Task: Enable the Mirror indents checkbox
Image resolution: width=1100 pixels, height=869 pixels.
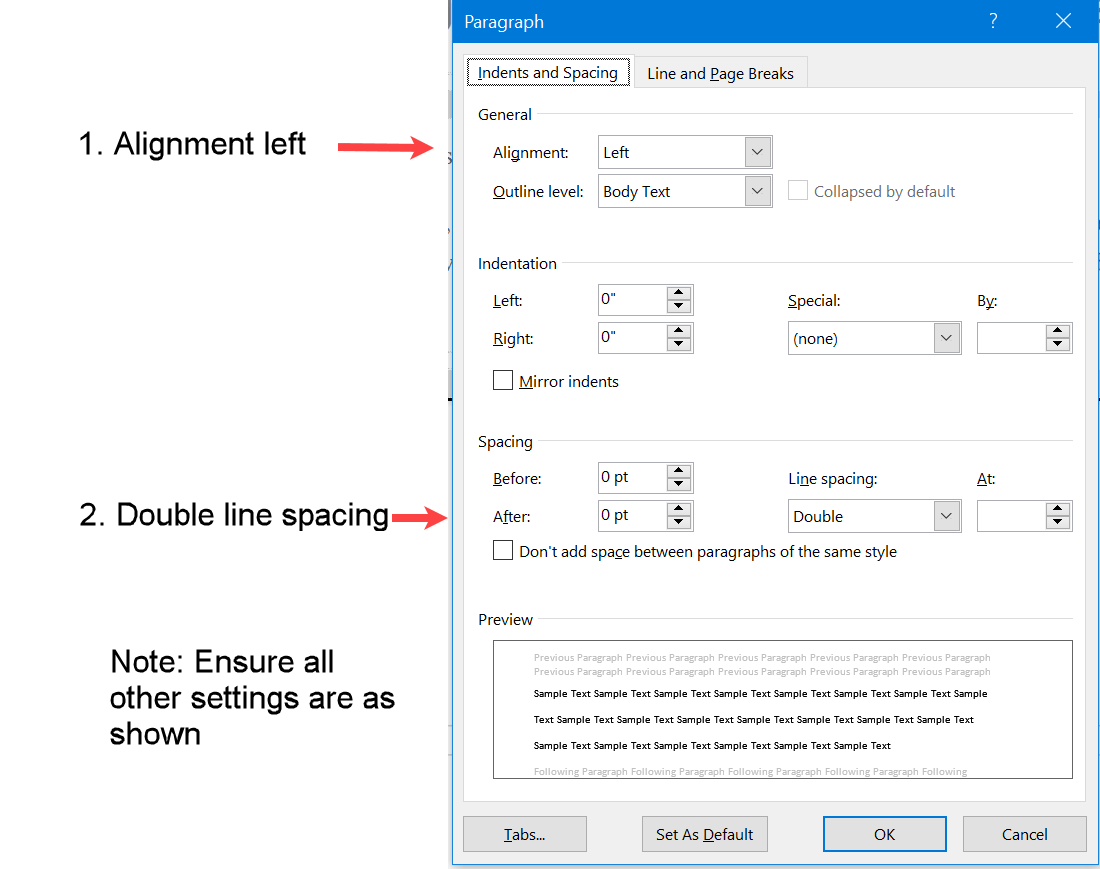Action: (503, 380)
